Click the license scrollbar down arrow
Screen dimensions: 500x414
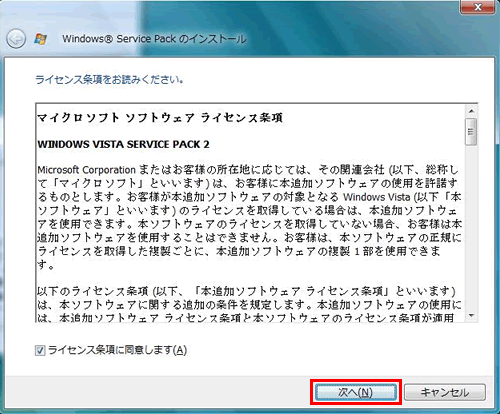coord(471,315)
